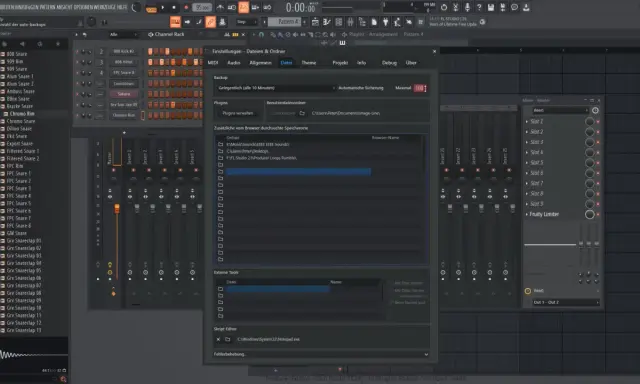Switch to the Theme settings tab
Screen dimensions: 640x384
point(309,63)
